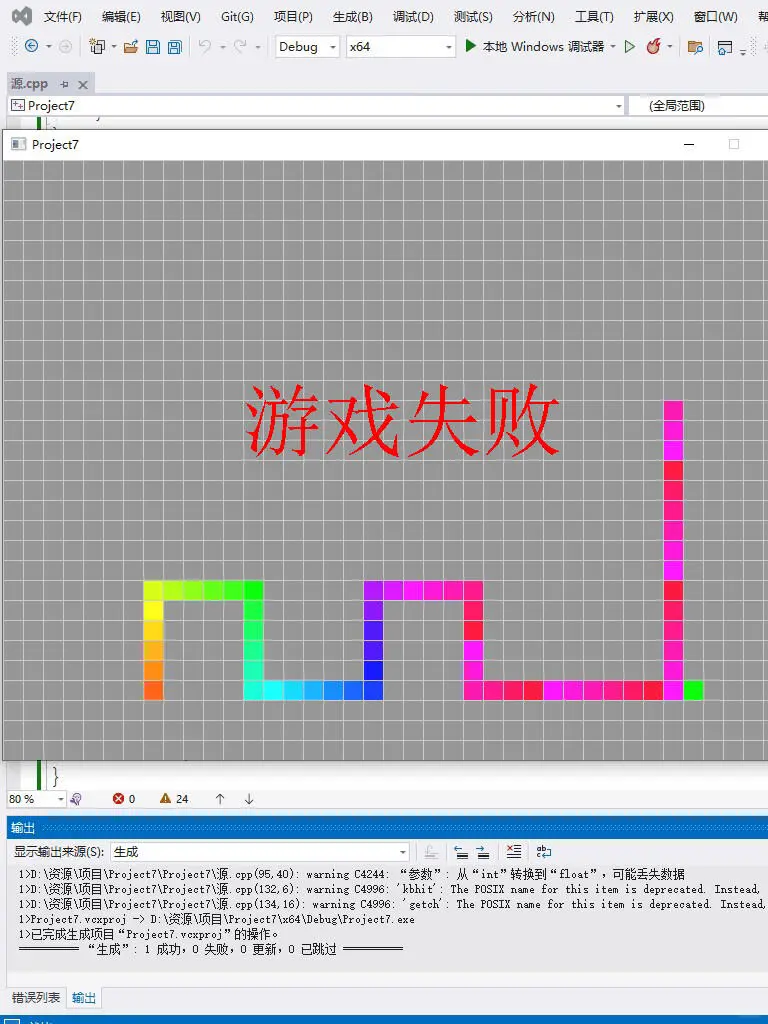Open the 显示输出来源 生成 dropdown
The image size is (768, 1024).
tap(260, 852)
